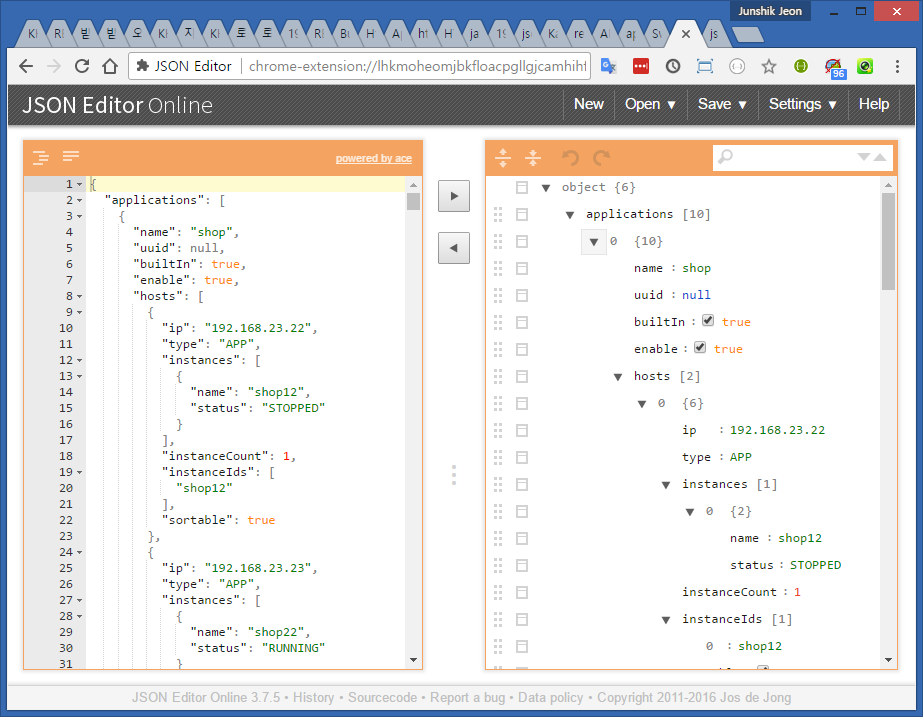Open the 'powered by ace' link
923x717 pixels.
click(x=373, y=158)
